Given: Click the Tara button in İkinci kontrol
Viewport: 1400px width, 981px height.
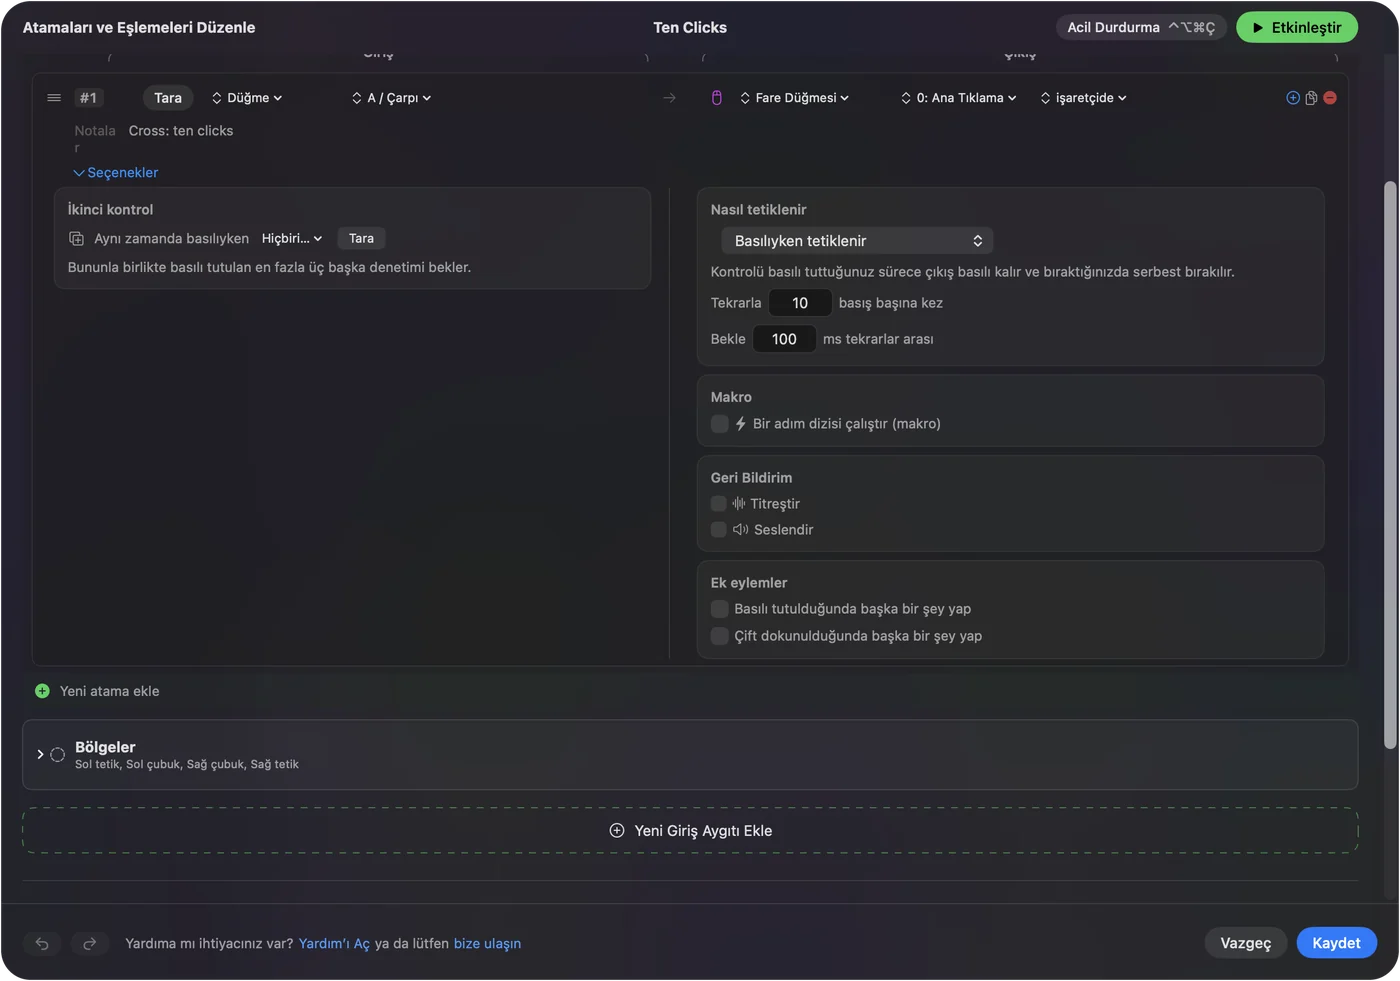Looking at the screenshot, I should (x=361, y=239).
